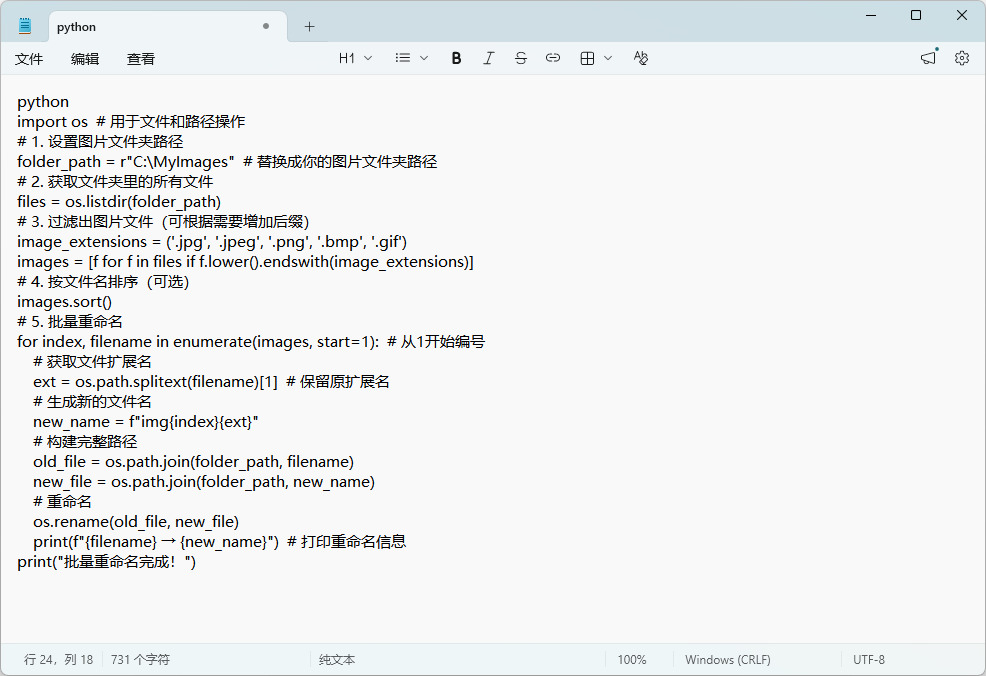Click the 100% zoom level indicator
This screenshot has width=986, height=676.
(x=632, y=660)
